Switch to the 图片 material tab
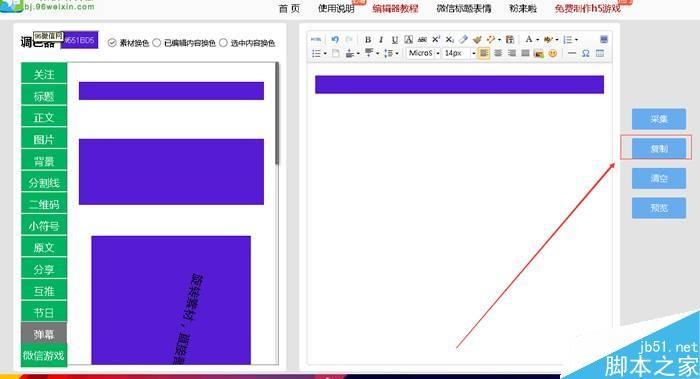 point(44,139)
